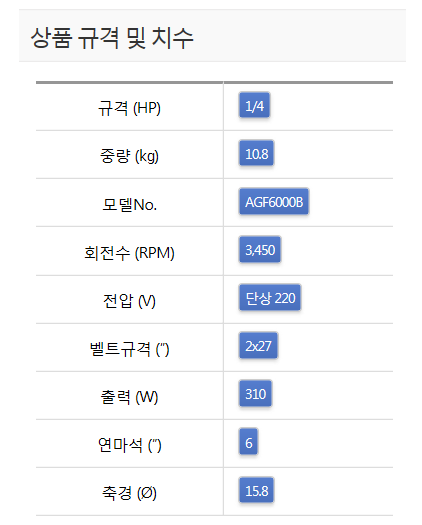Select the 10.8 weight value badge
This screenshot has height=525, width=422.
[x=257, y=153]
